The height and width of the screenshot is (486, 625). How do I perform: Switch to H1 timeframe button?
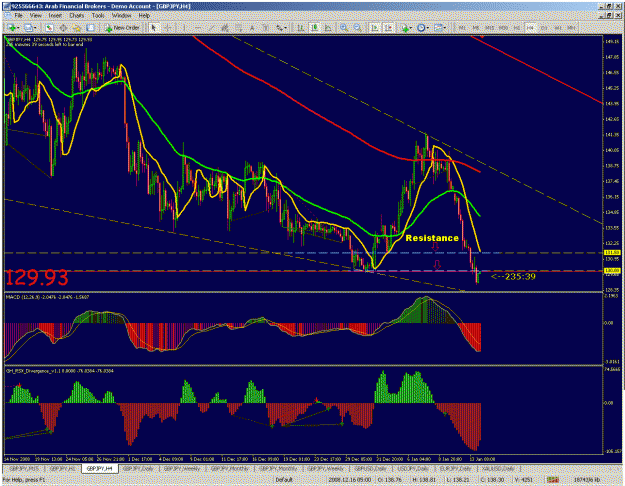pos(517,28)
